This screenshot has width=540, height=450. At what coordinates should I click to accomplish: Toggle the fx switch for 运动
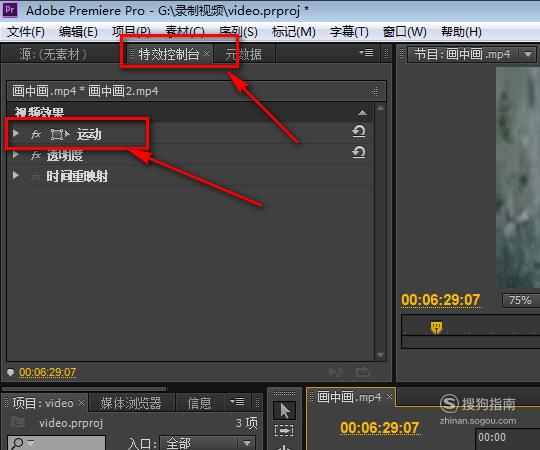tap(36, 134)
